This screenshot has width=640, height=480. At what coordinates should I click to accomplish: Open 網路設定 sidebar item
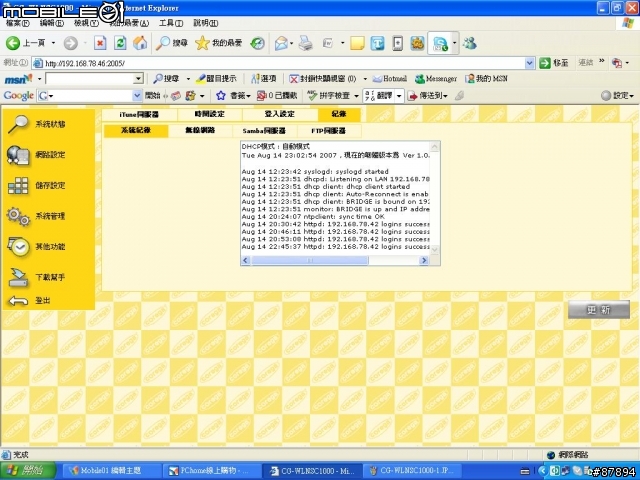click(x=37, y=155)
